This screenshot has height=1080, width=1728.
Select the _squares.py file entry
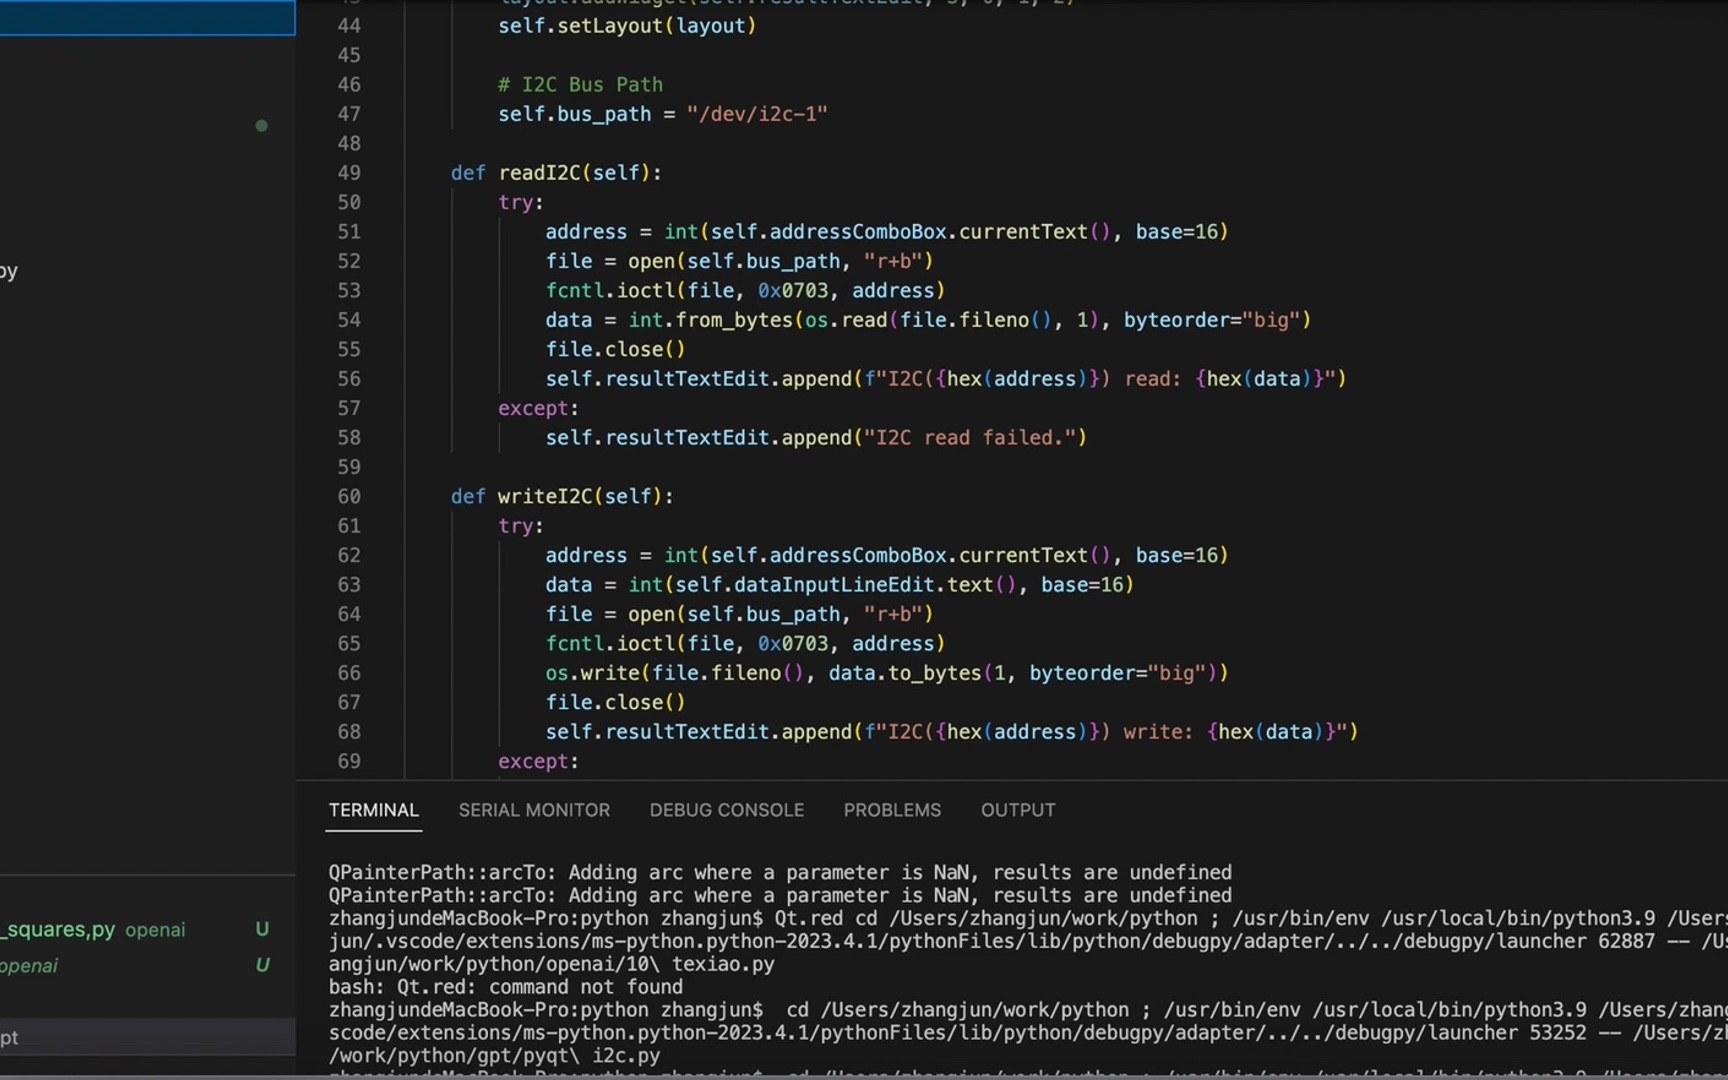click(58, 929)
